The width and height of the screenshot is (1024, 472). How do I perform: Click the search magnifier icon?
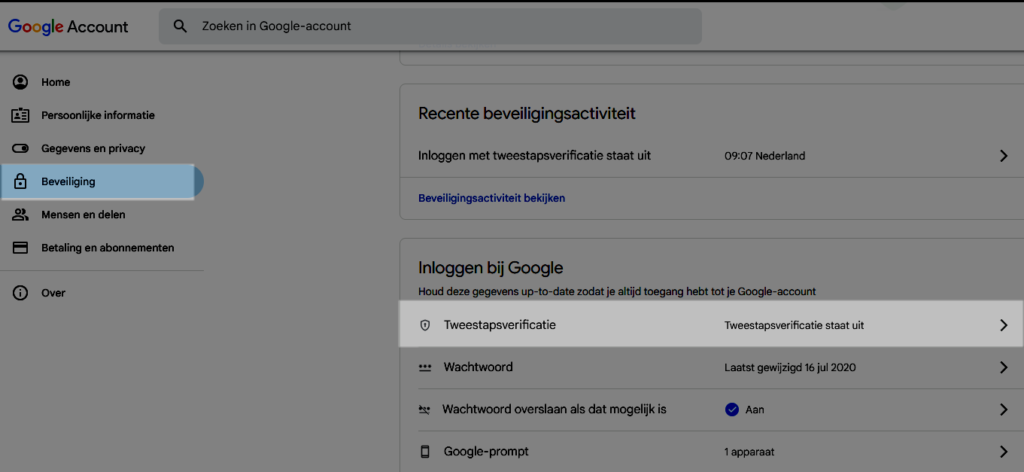pyautogui.click(x=180, y=26)
